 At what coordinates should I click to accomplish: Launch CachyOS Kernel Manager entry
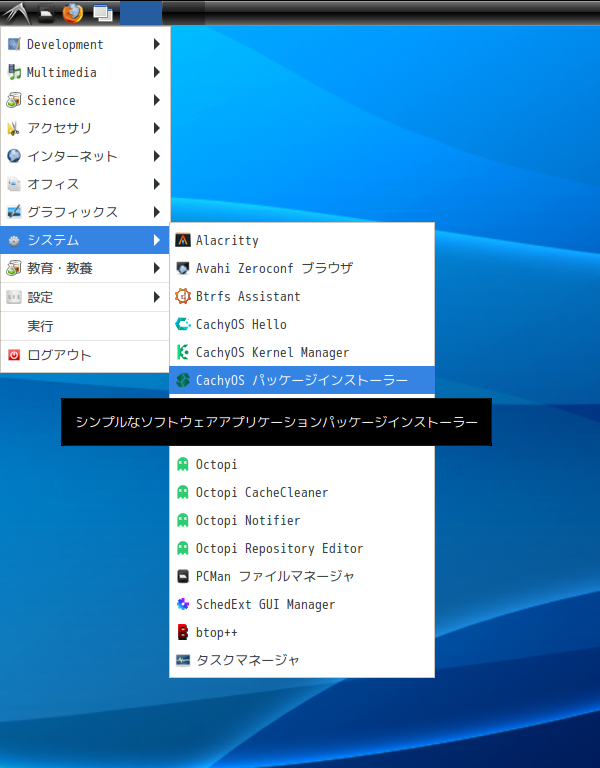point(302,352)
